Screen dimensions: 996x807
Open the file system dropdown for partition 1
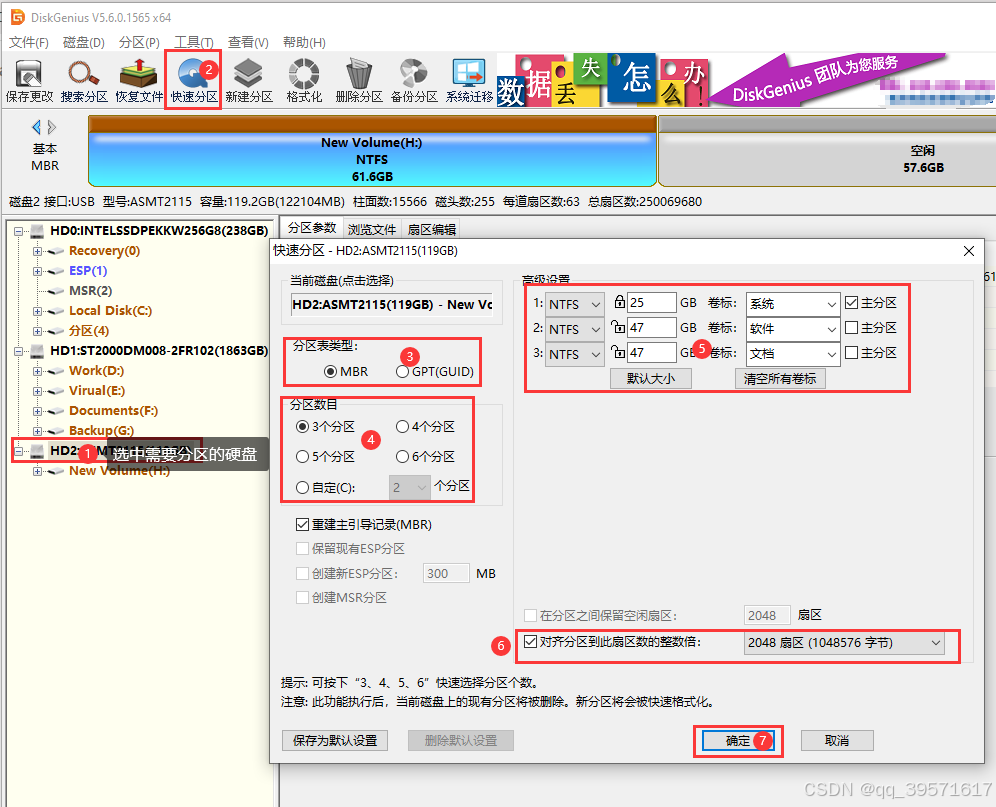pyautogui.click(x=575, y=304)
